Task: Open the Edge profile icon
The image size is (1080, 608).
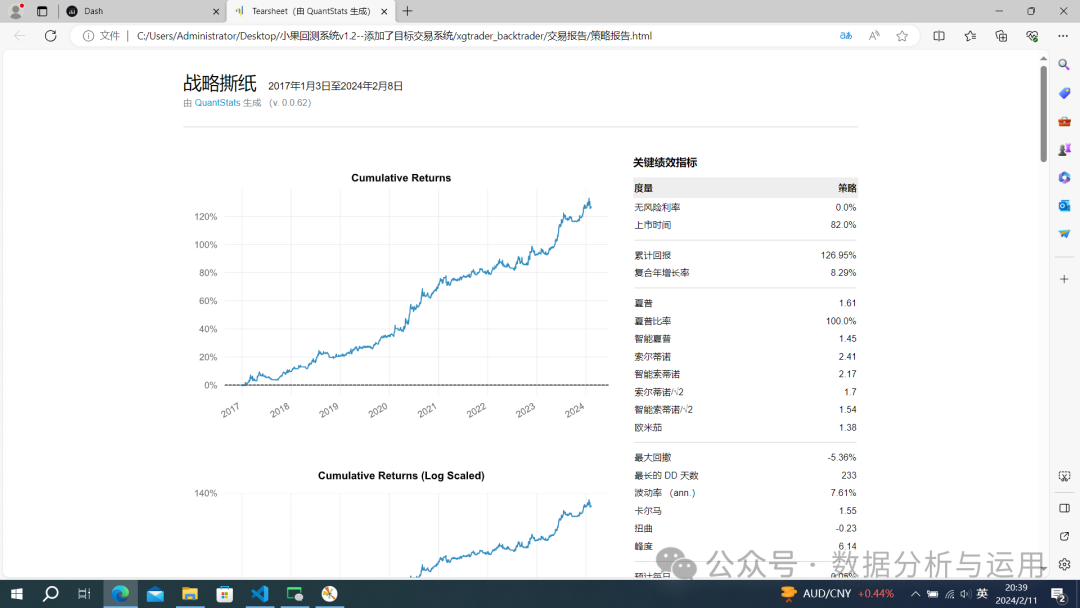Action: point(15,11)
